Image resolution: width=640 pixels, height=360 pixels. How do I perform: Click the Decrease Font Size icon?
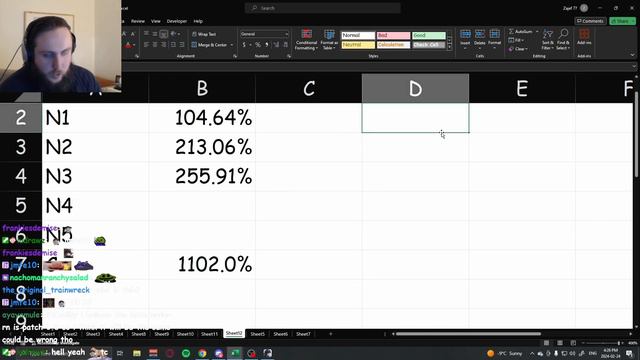tap(133, 34)
